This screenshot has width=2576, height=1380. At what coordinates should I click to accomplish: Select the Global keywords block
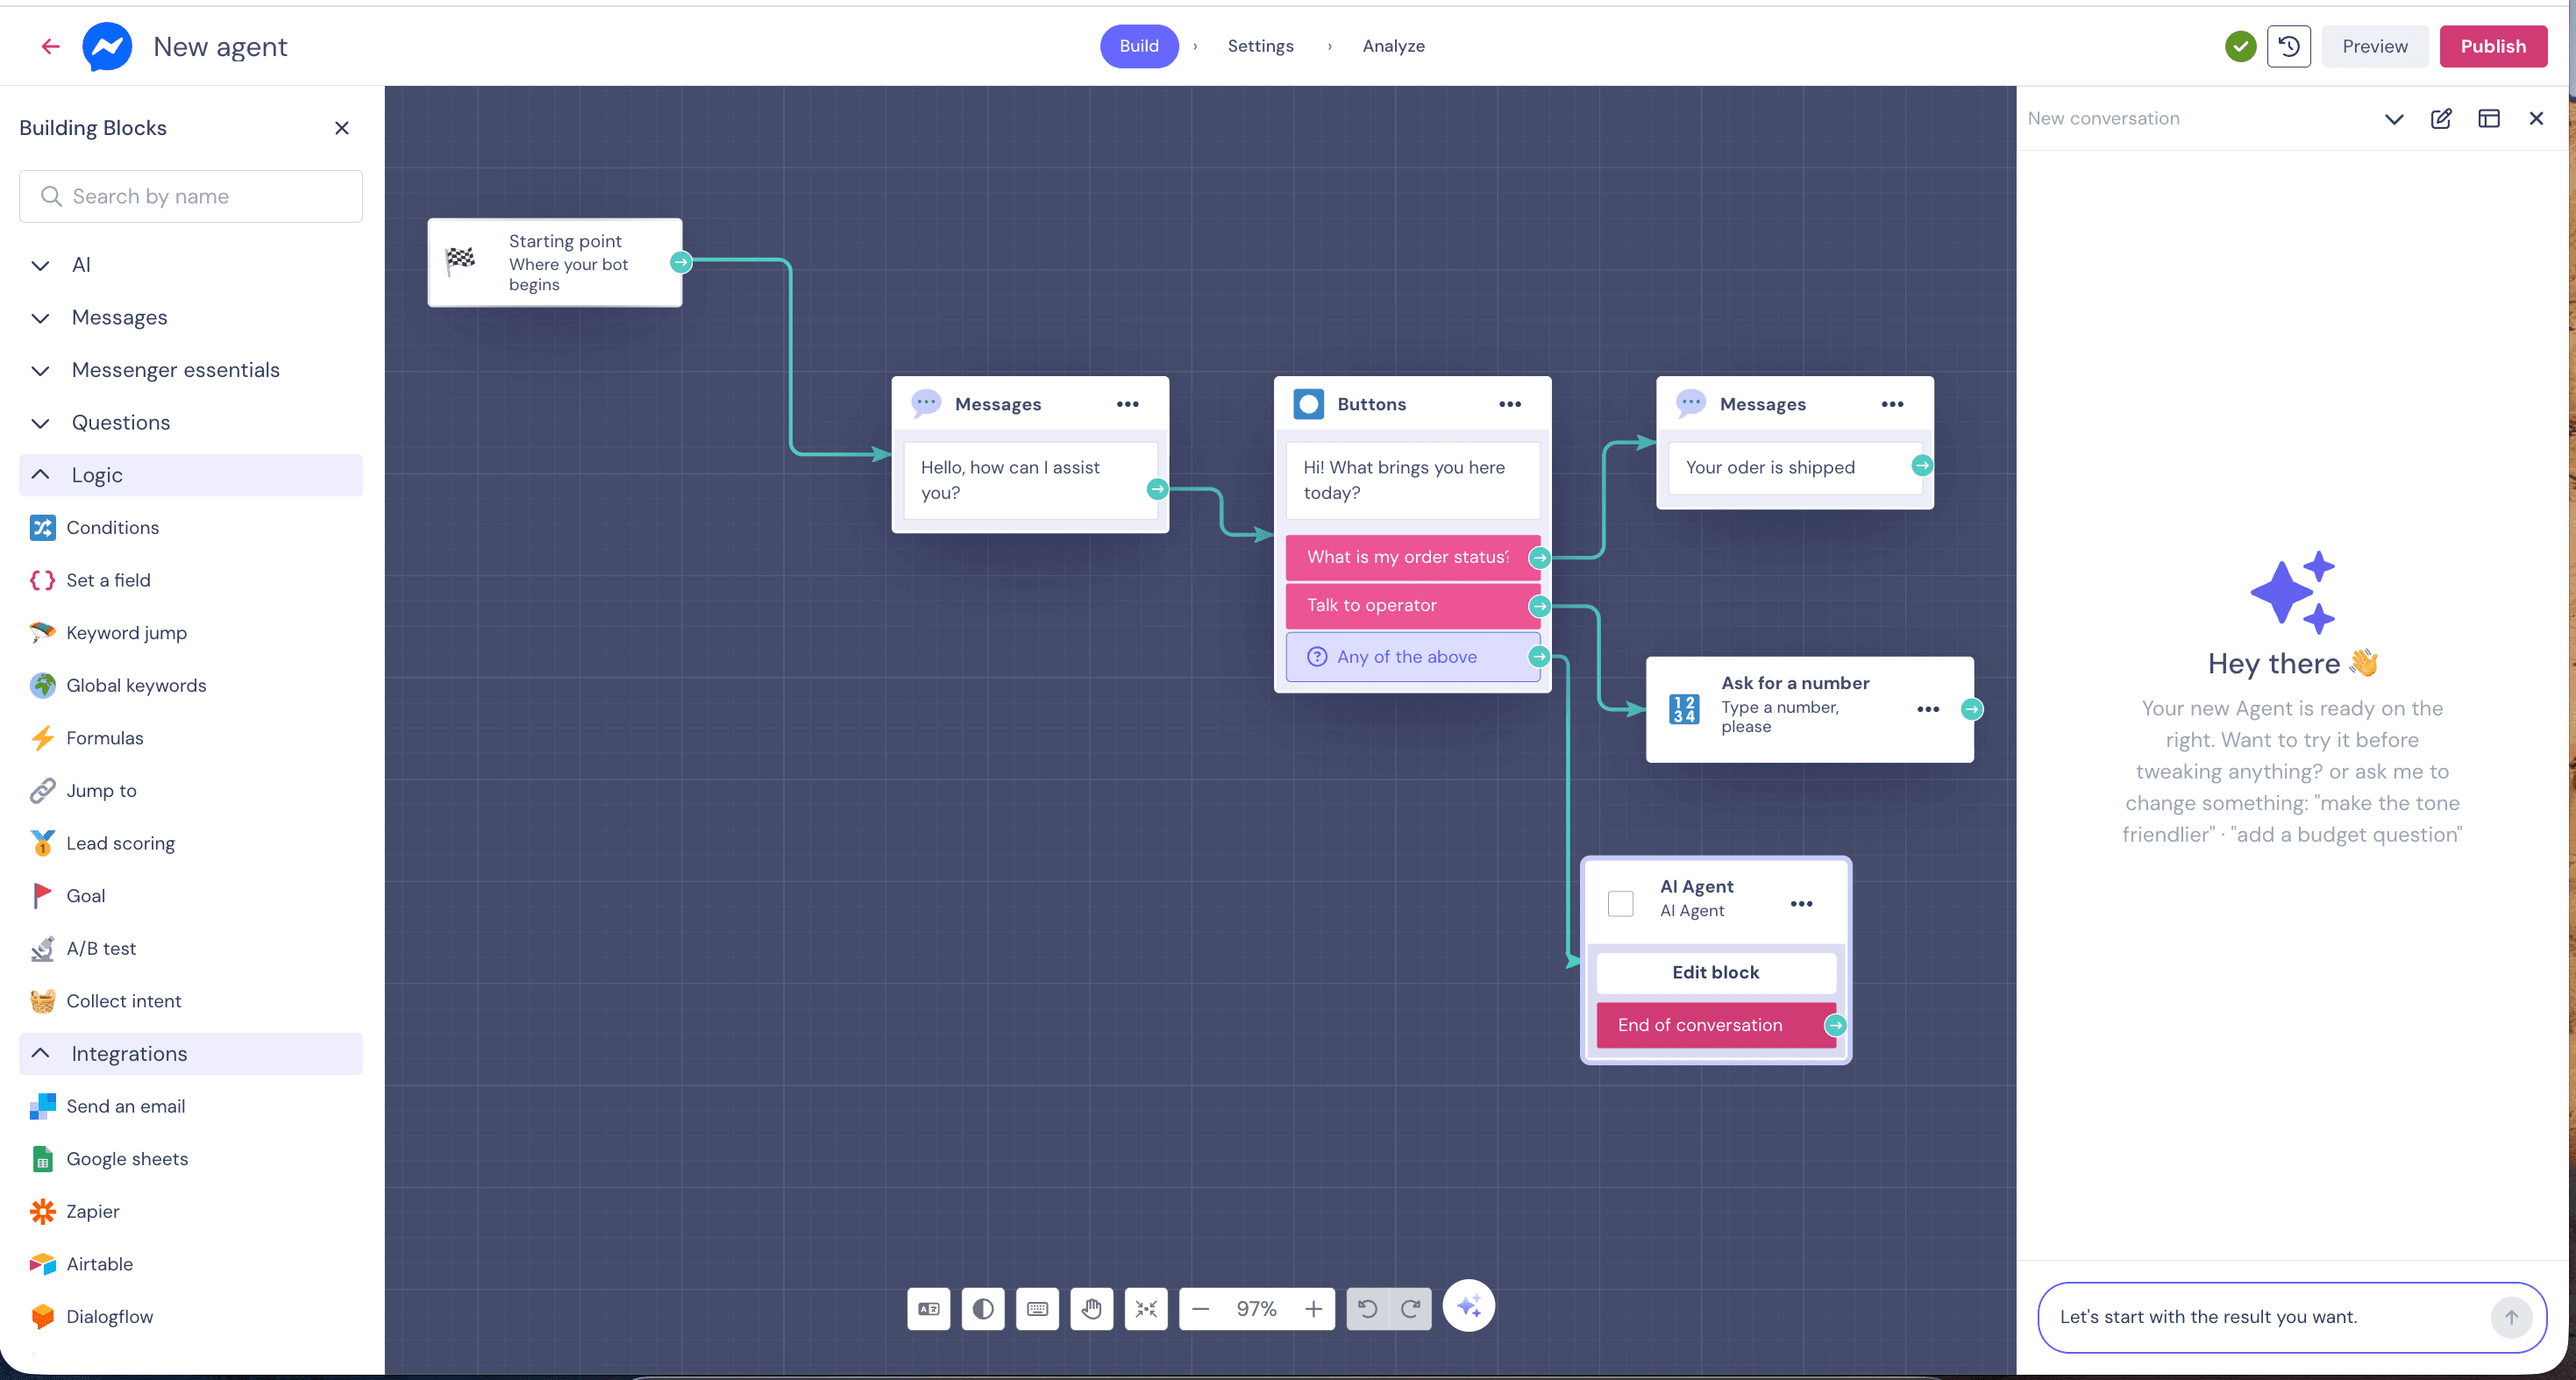pos(118,685)
